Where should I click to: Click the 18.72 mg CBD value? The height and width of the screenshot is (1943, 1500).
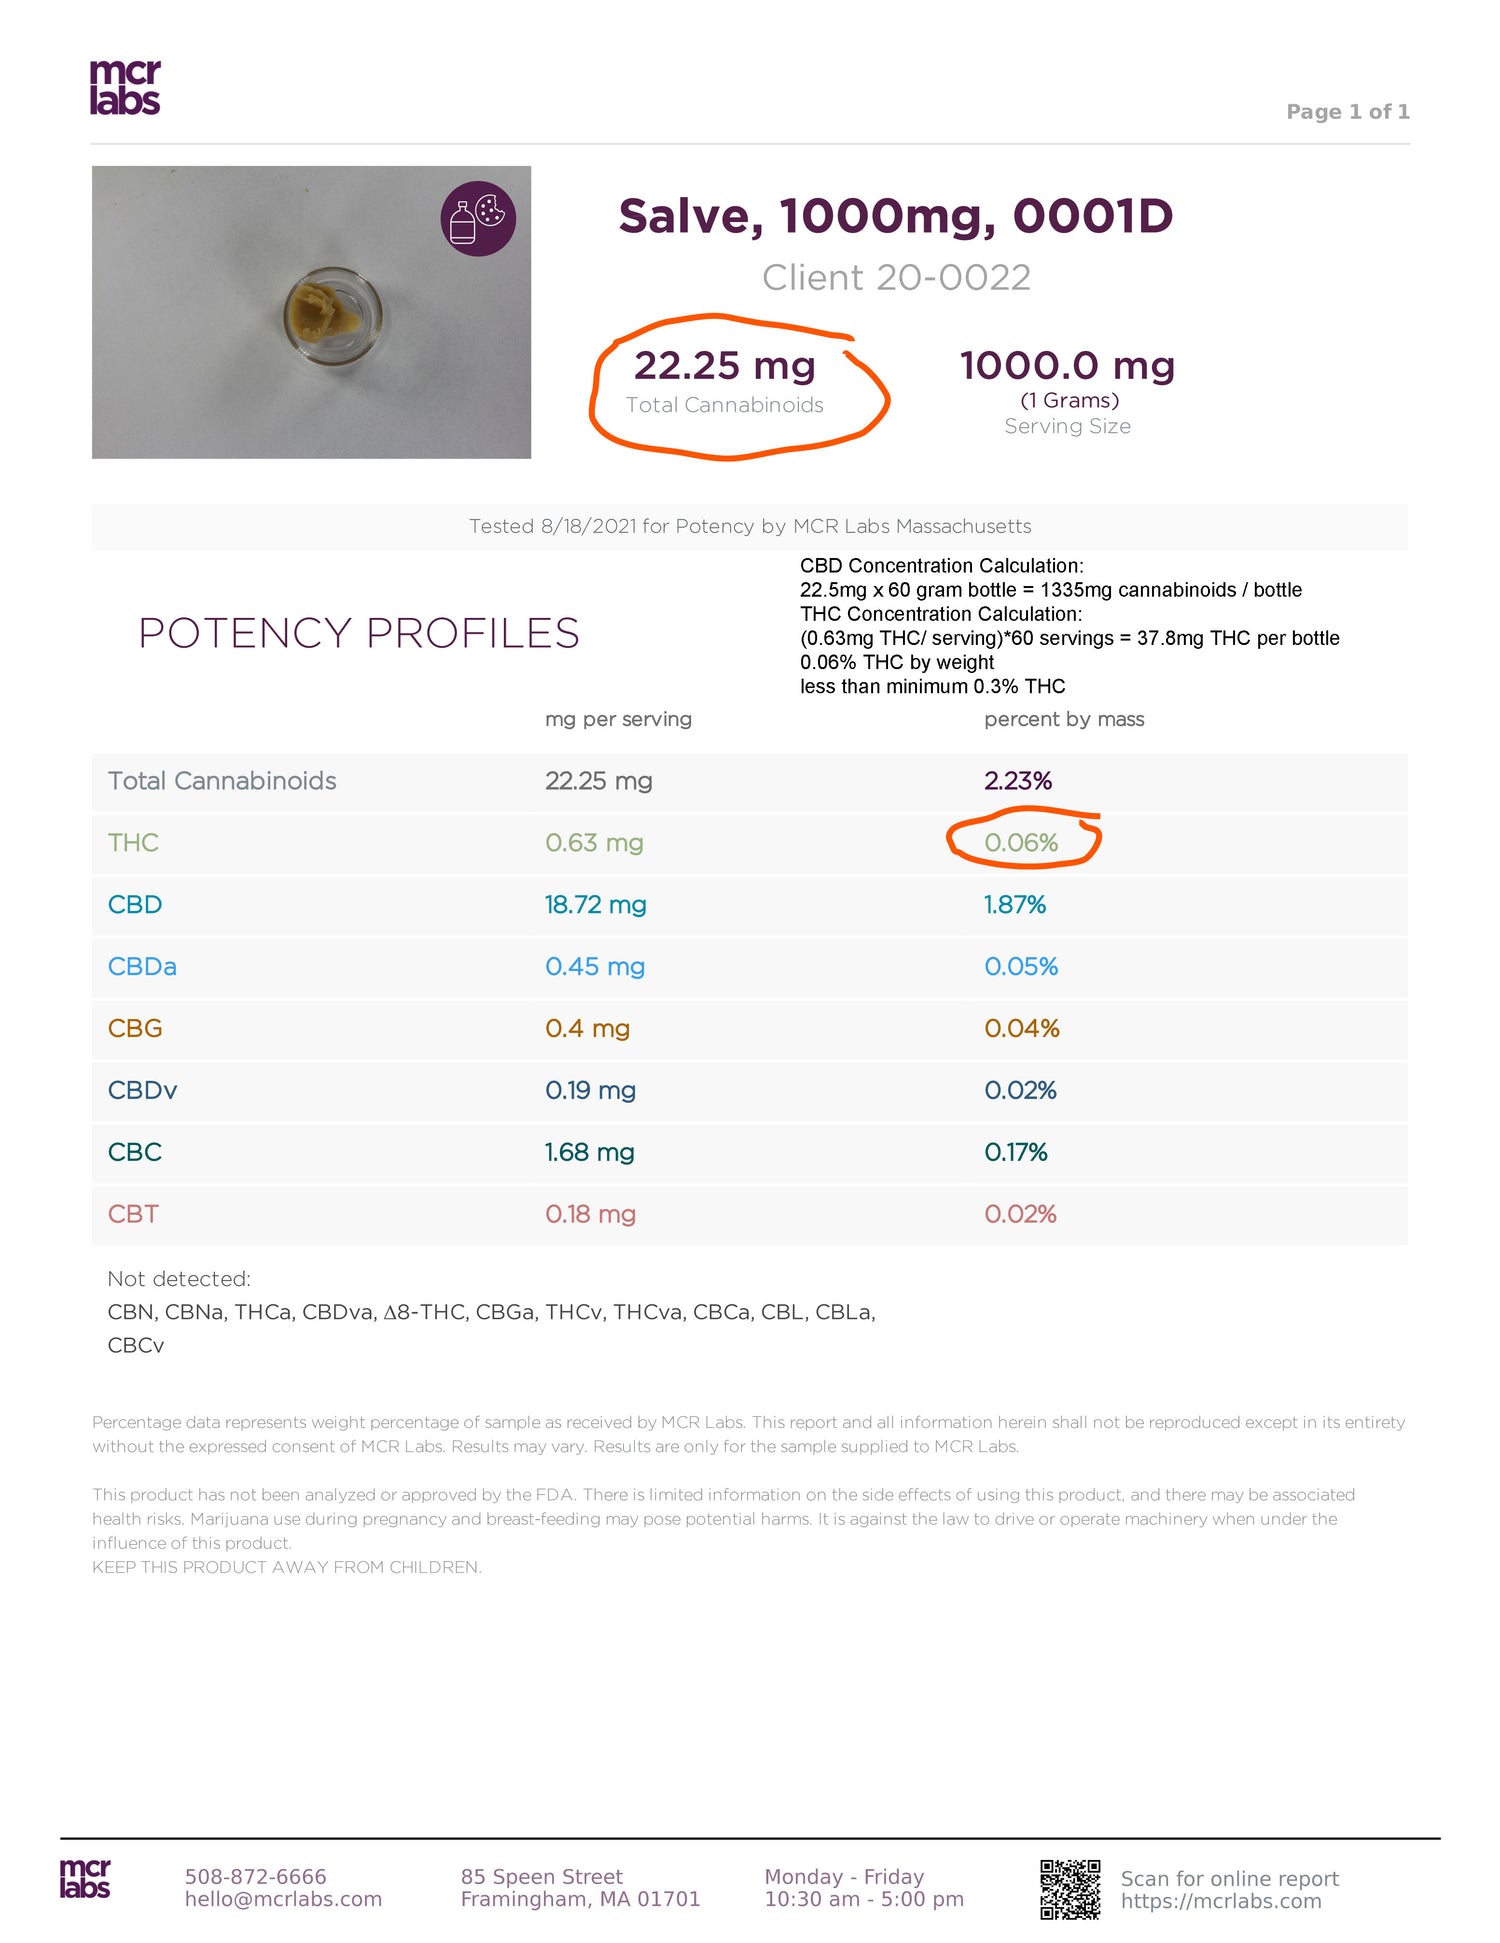596,905
